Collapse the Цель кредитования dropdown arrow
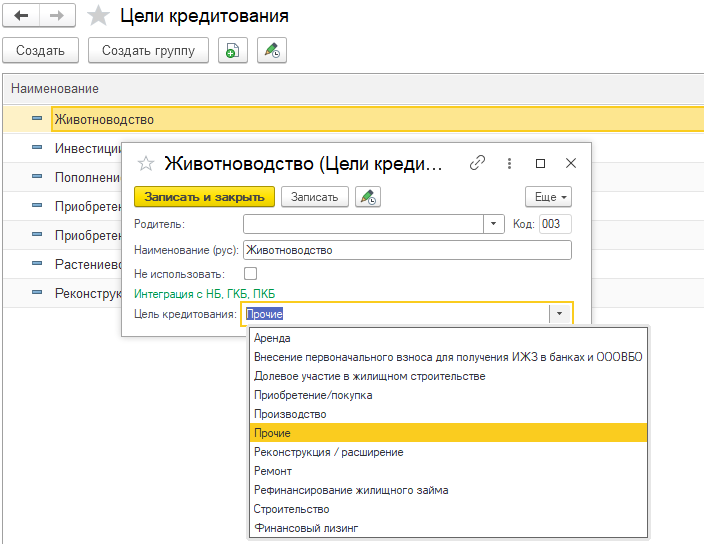704x544 pixels. tap(559, 314)
